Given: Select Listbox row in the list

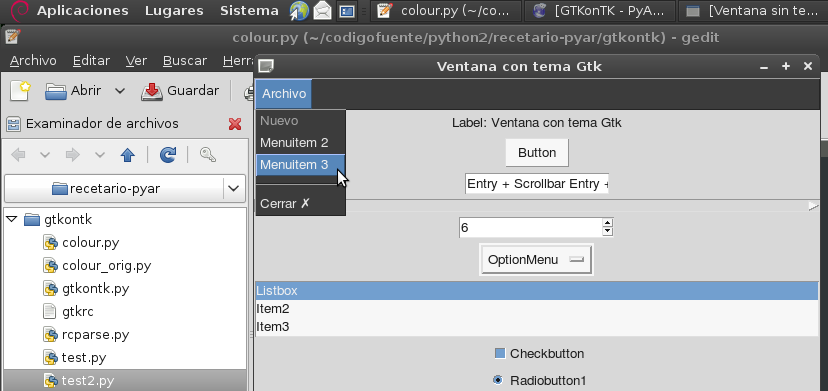Looking at the screenshot, I should (537, 291).
